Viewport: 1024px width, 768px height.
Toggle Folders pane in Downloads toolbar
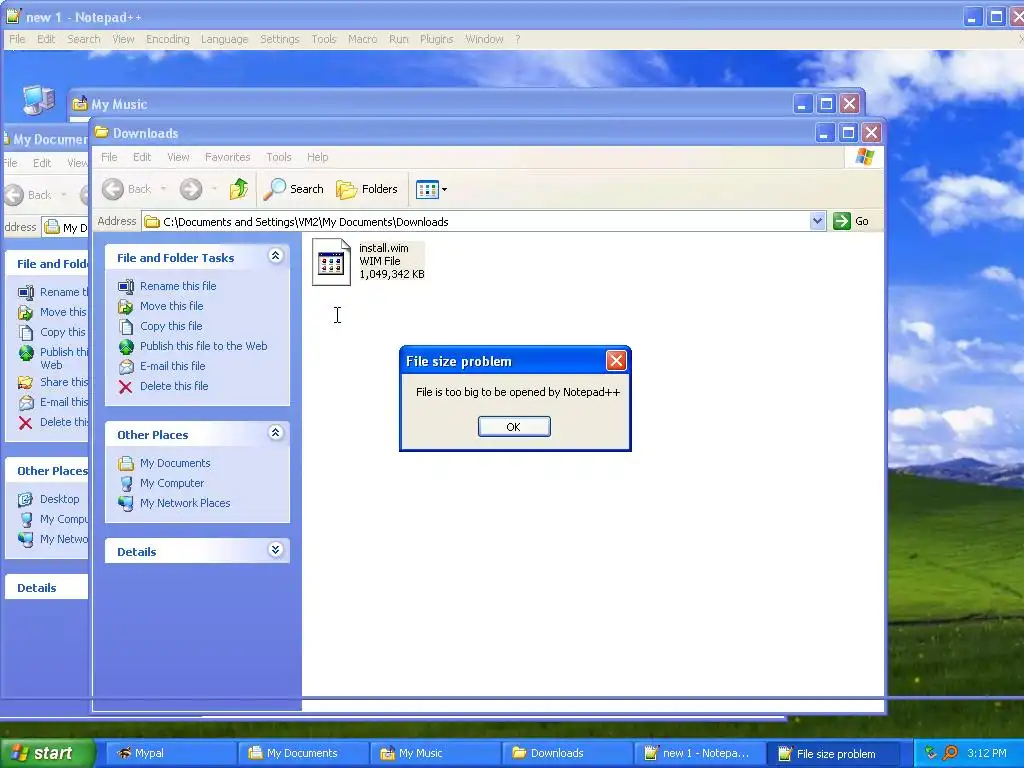(x=367, y=189)
